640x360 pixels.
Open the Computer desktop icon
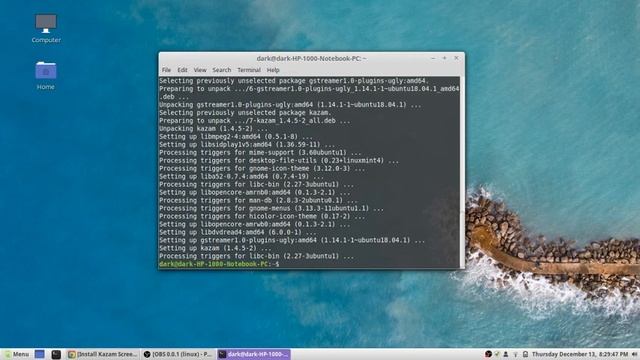46,28
